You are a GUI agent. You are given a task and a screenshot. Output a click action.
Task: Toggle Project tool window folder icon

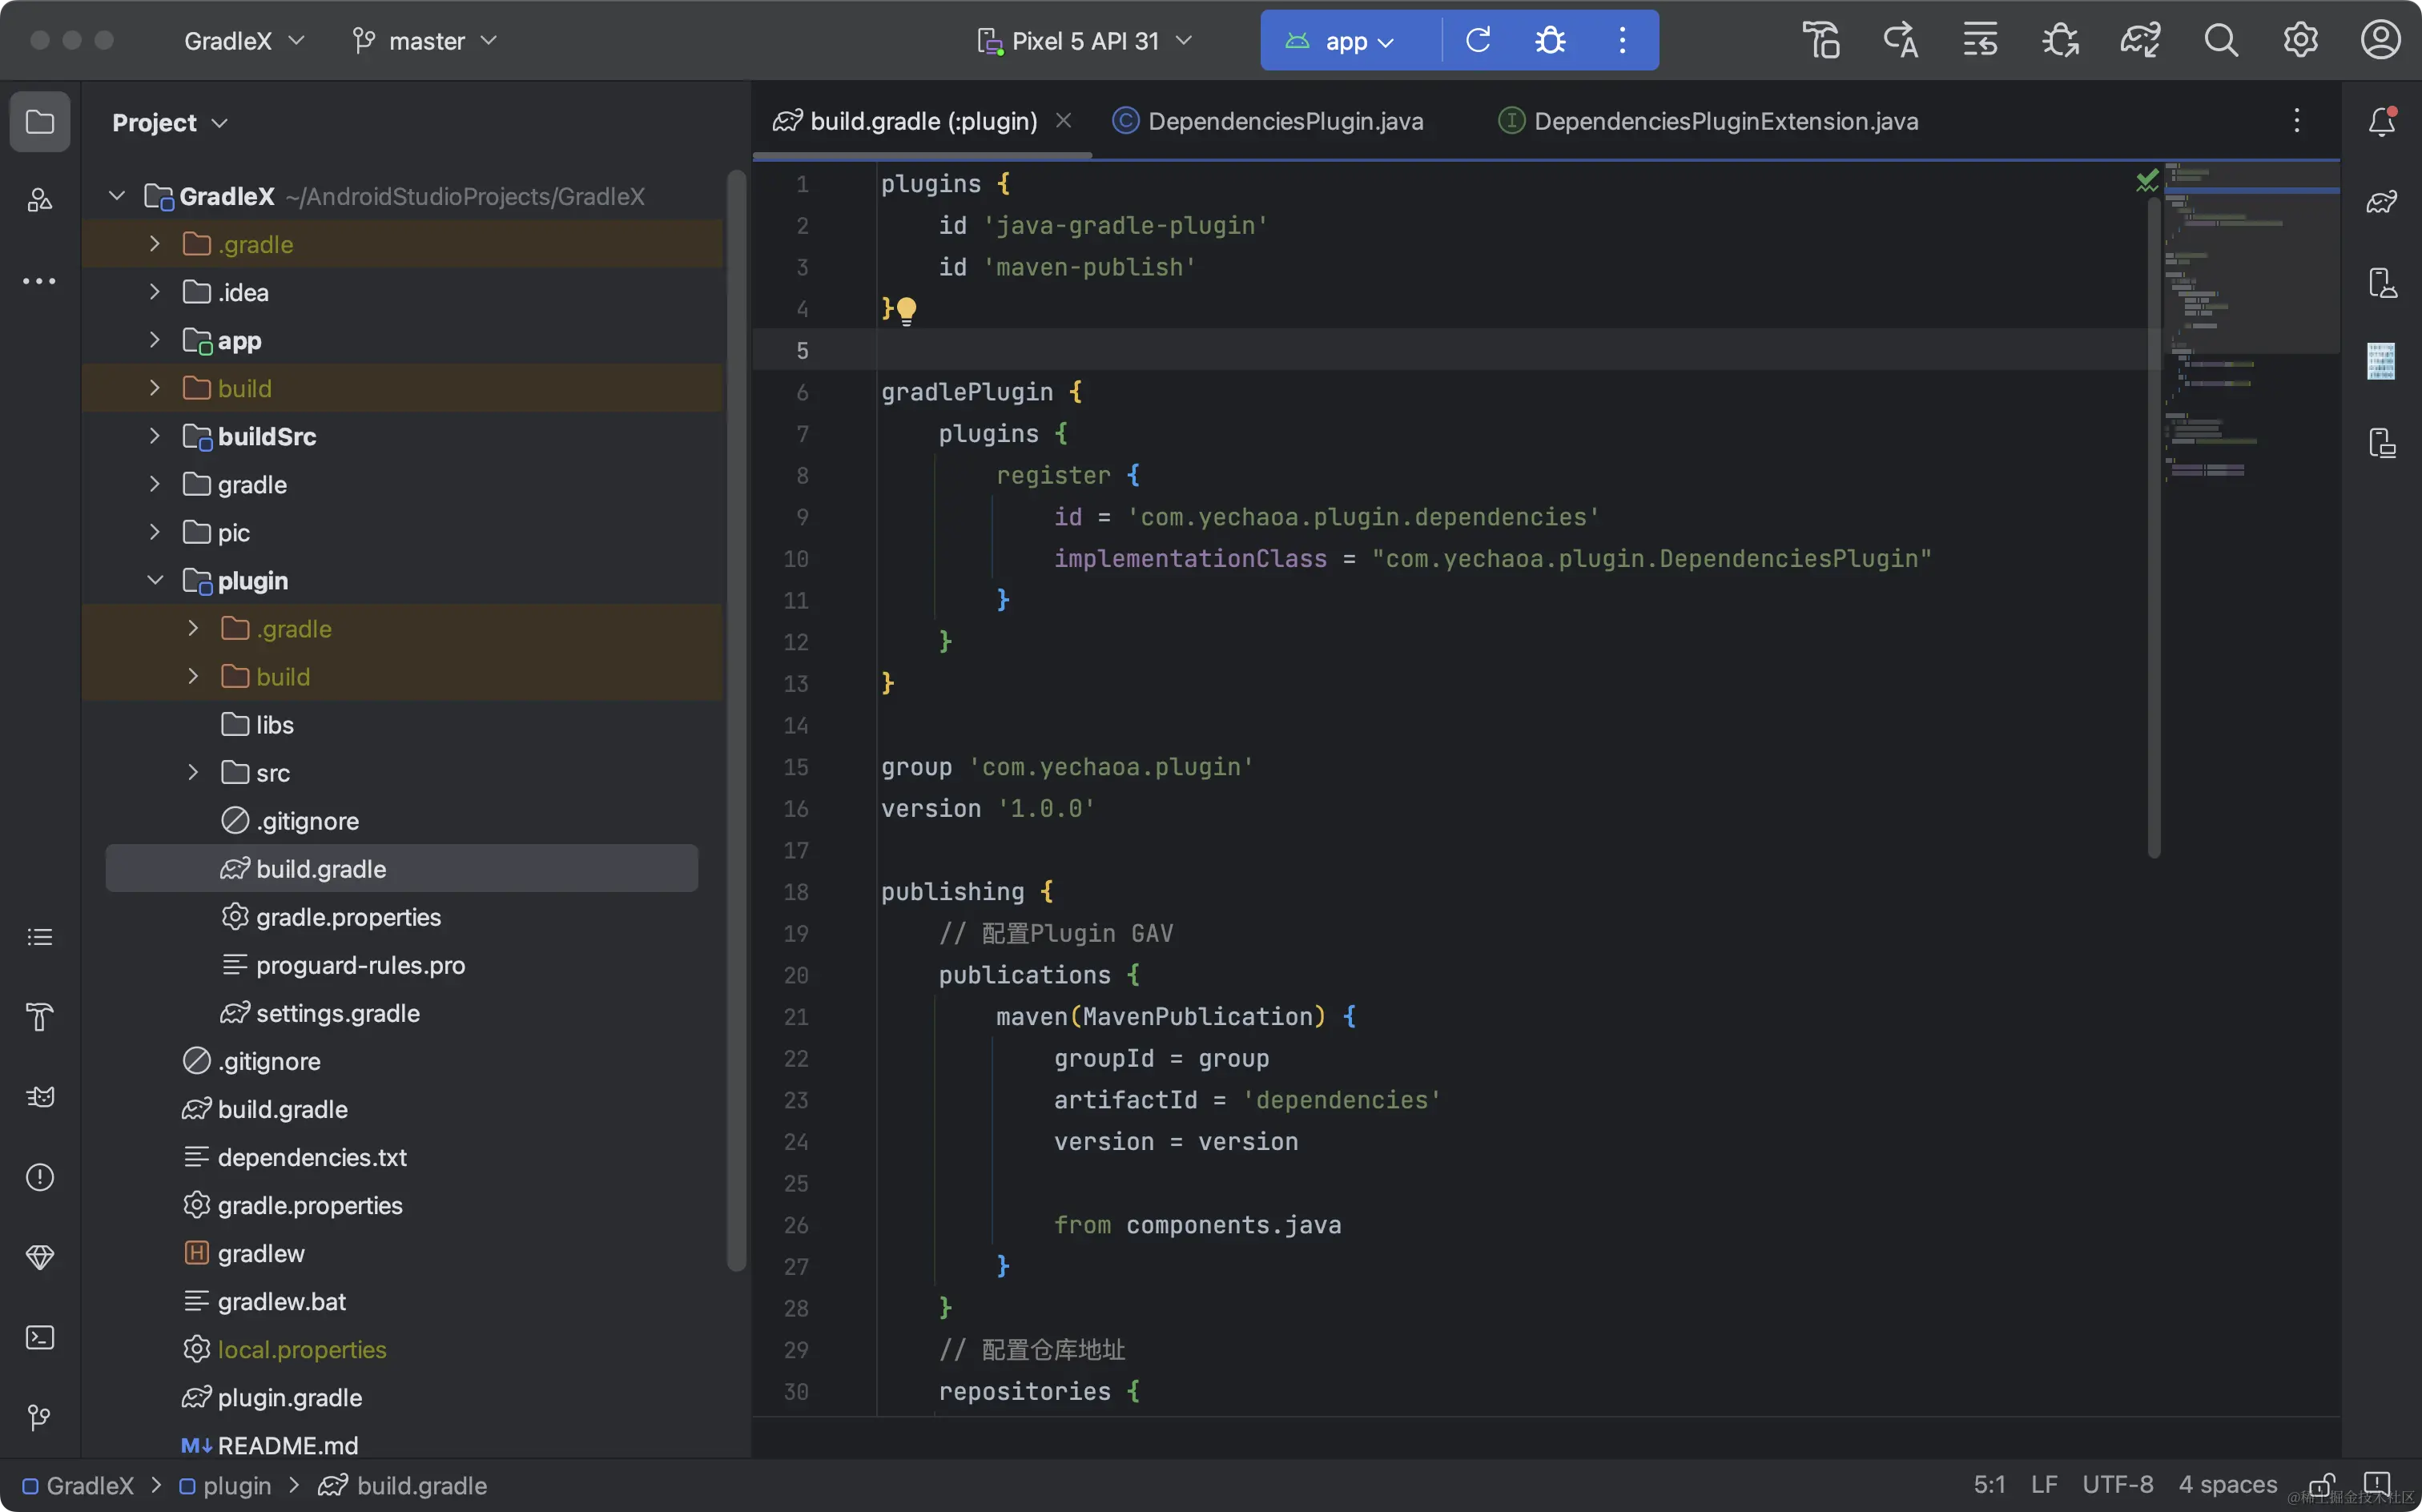coord(40,122)
